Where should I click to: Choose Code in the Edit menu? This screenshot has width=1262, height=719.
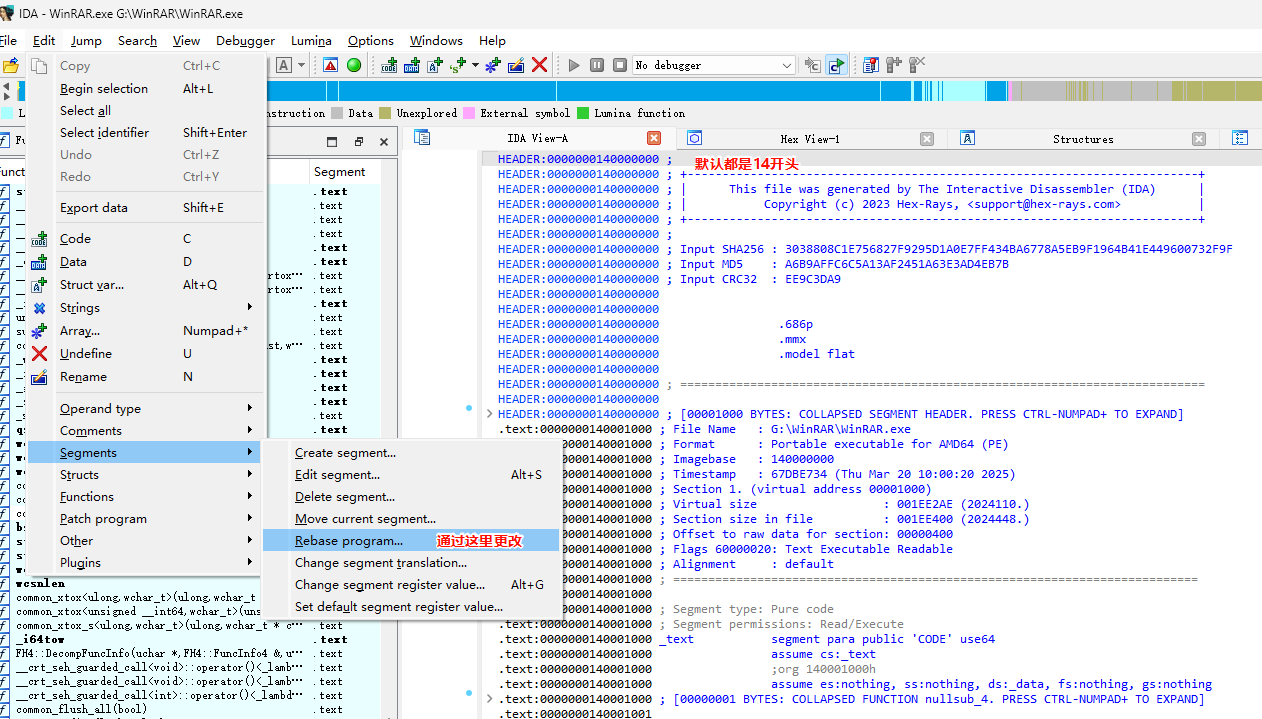[145, 239]
